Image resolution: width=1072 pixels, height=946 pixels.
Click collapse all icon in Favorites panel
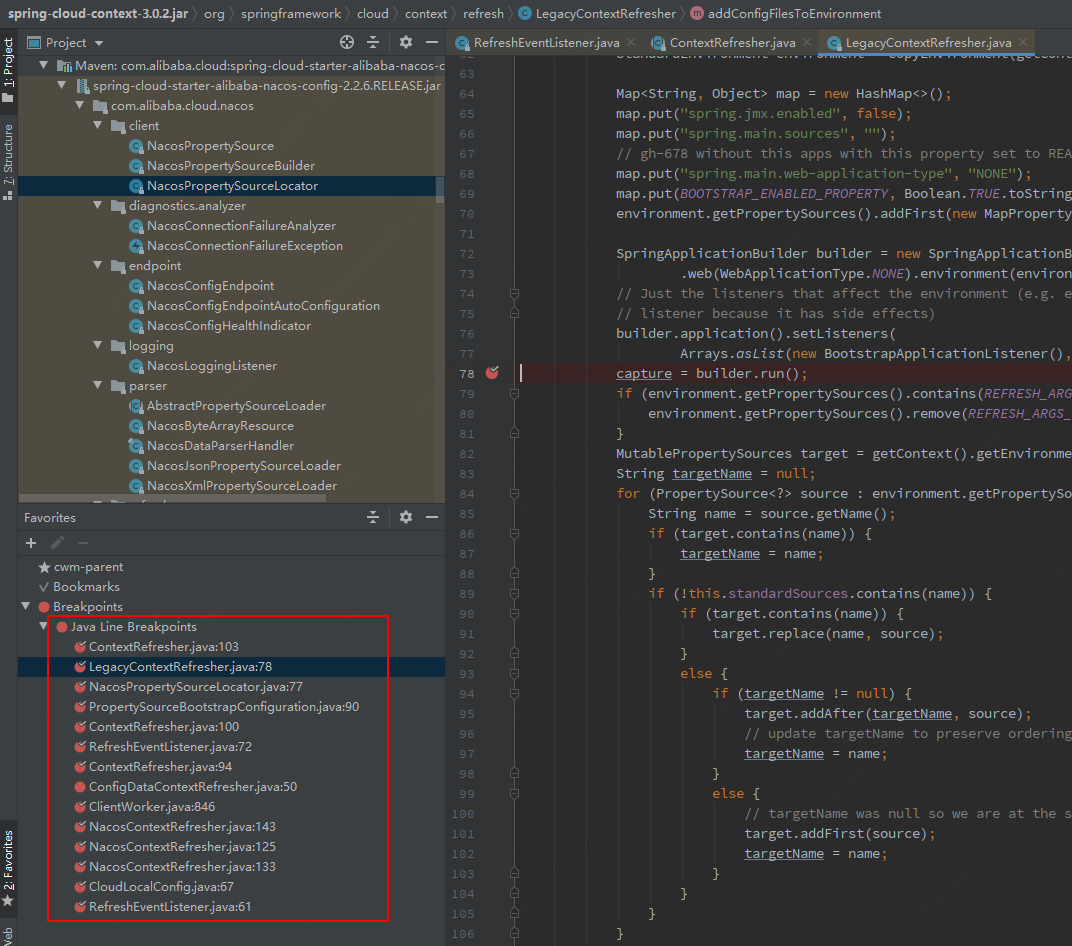tap(373, 517)
